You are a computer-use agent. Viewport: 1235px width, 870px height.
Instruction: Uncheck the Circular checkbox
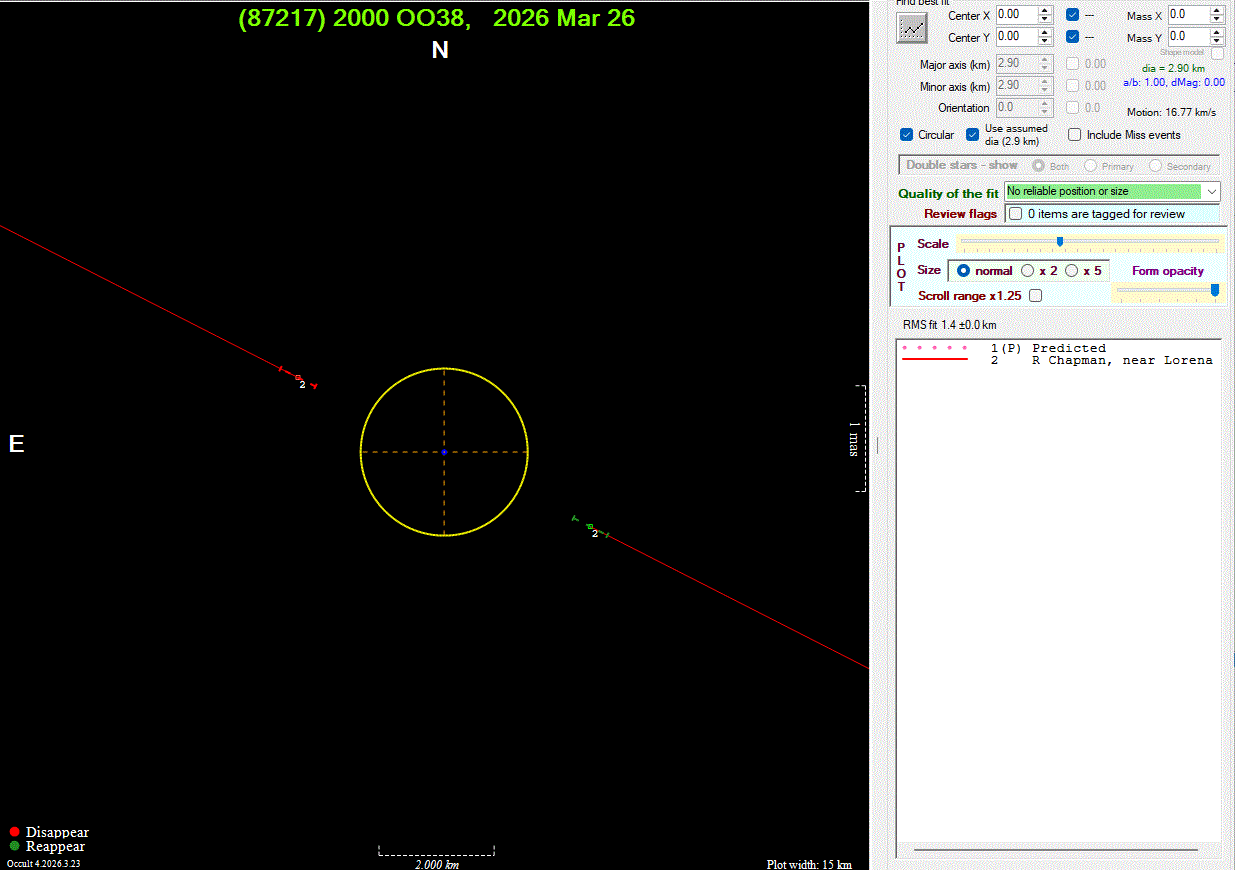[907, 135]
